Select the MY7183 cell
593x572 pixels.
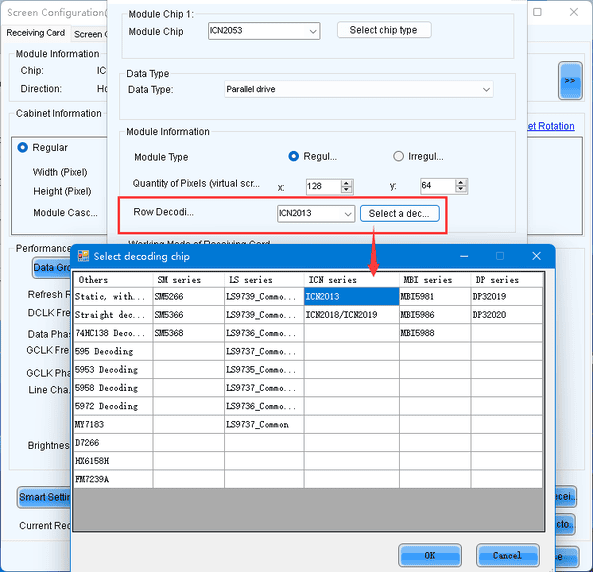pos(113,424)
